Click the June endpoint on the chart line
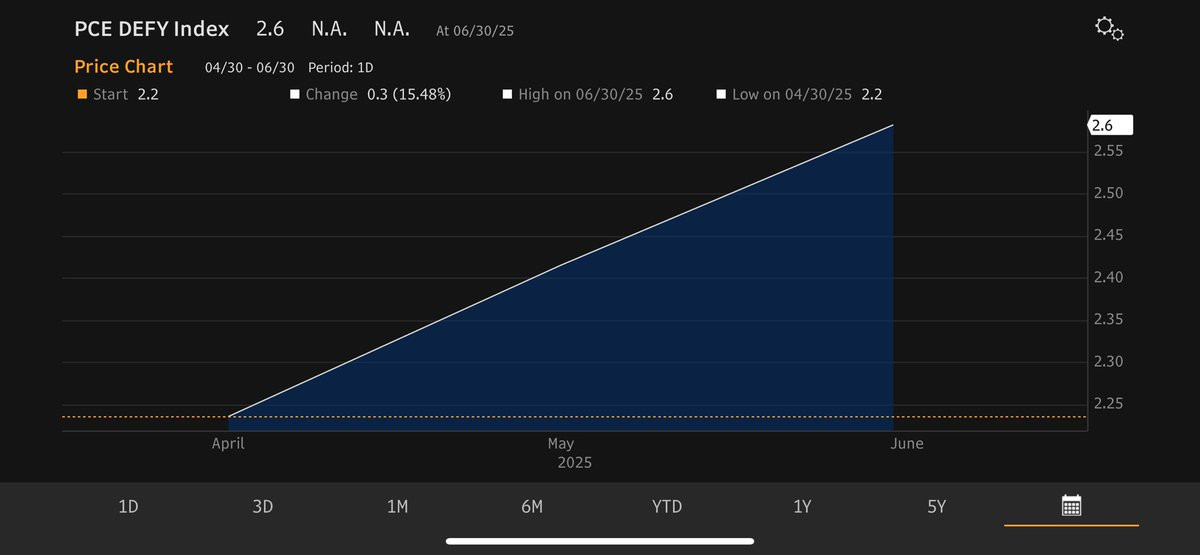 tap(892, 126)
